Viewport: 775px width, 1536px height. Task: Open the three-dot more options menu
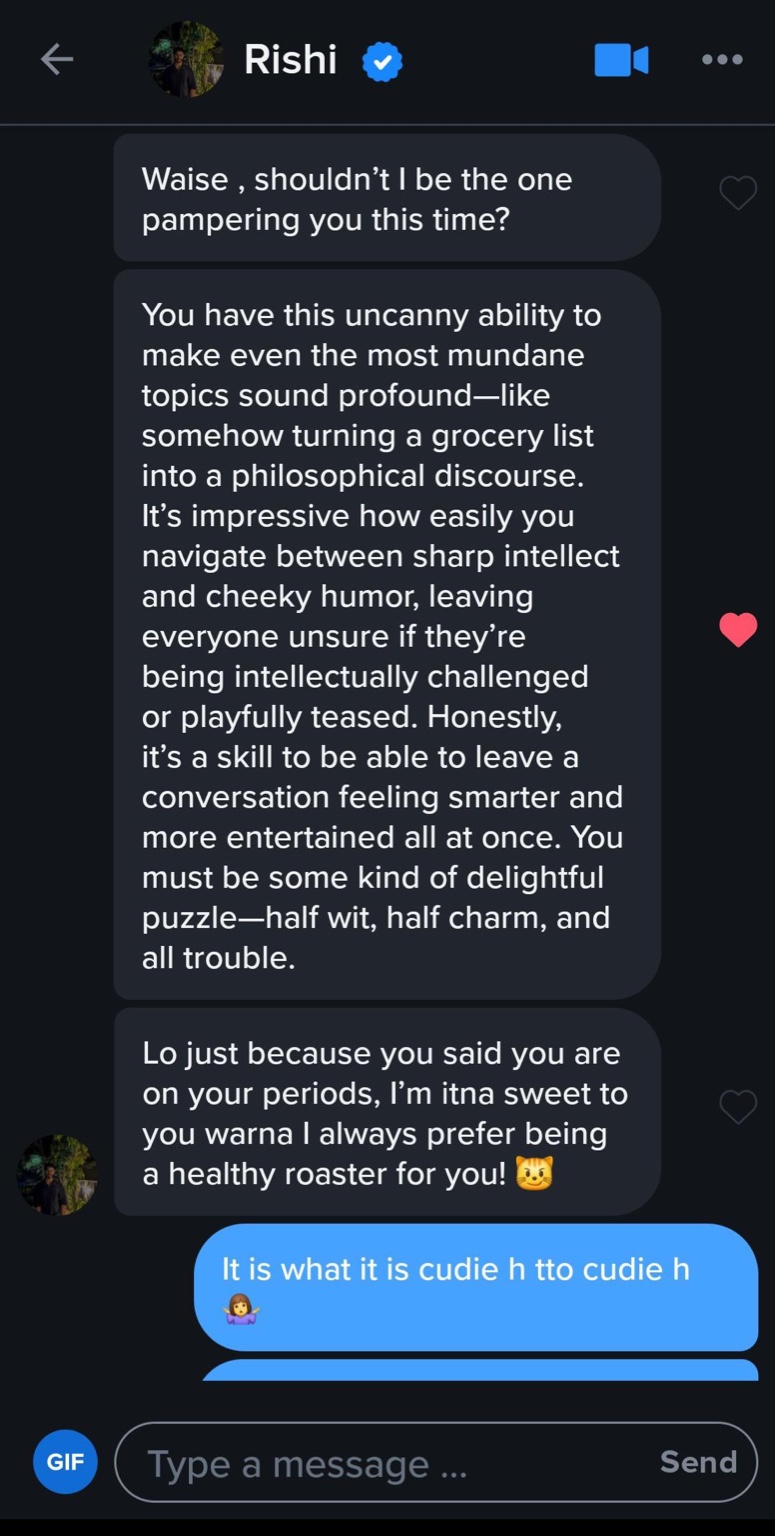tap(722, 60)
